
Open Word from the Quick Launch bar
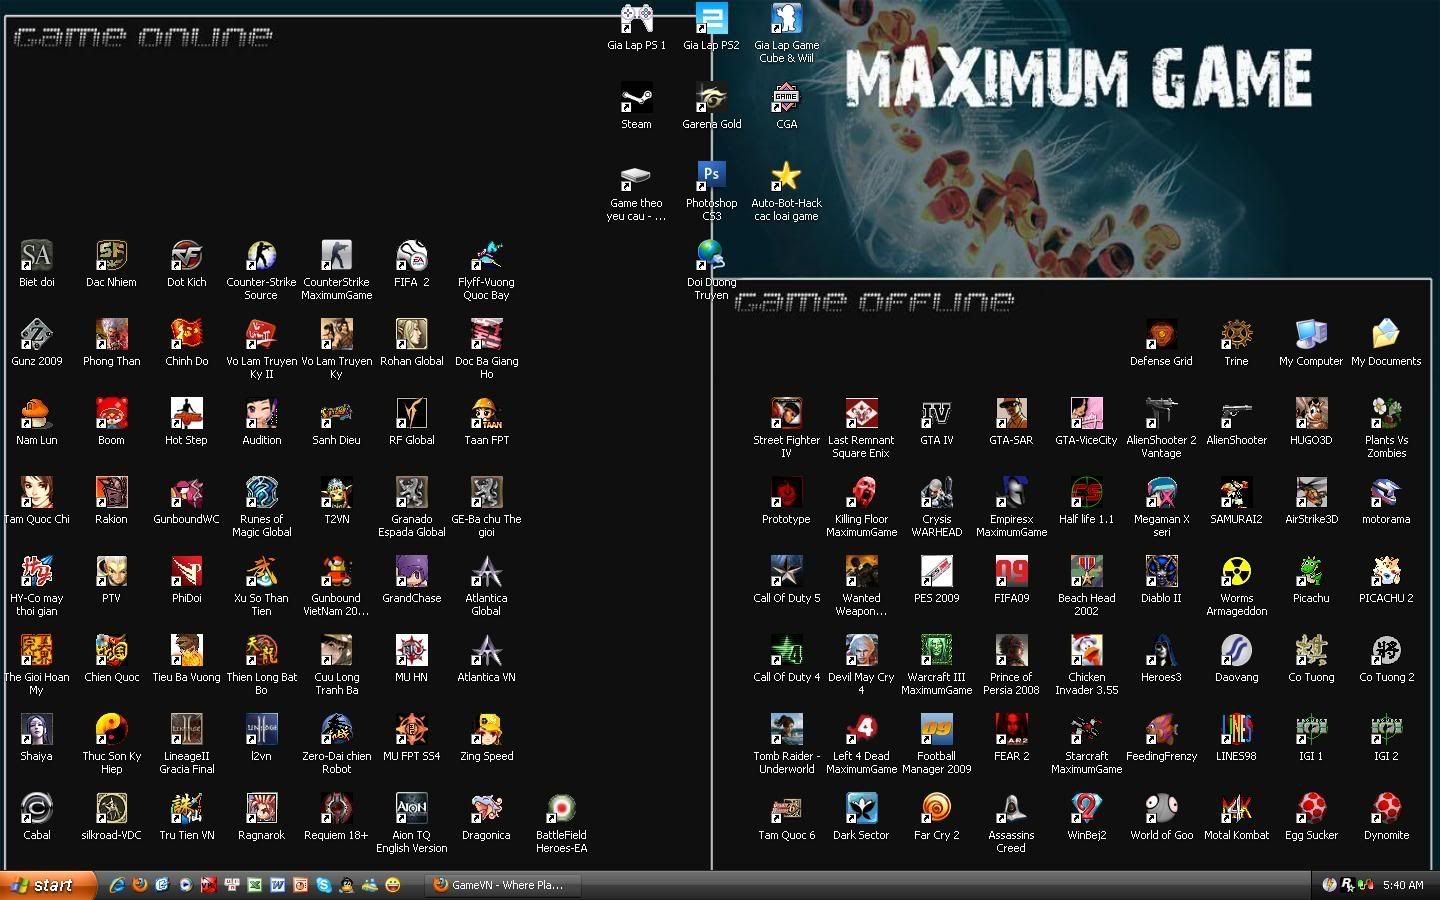point(277,885)
